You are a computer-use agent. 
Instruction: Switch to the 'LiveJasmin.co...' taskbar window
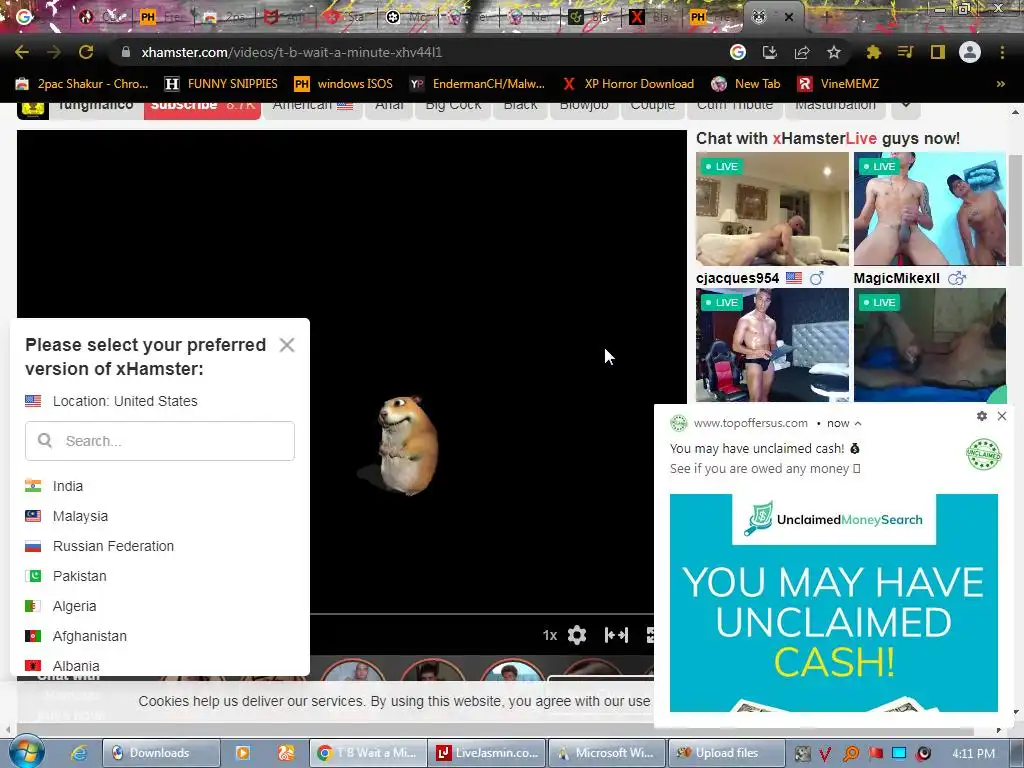click(487, 753)
